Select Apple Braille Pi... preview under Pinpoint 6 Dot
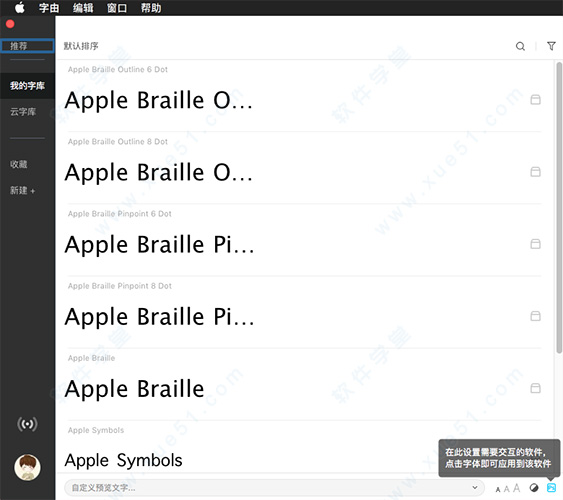The image size is (563, 500). [x=159, y=244]
